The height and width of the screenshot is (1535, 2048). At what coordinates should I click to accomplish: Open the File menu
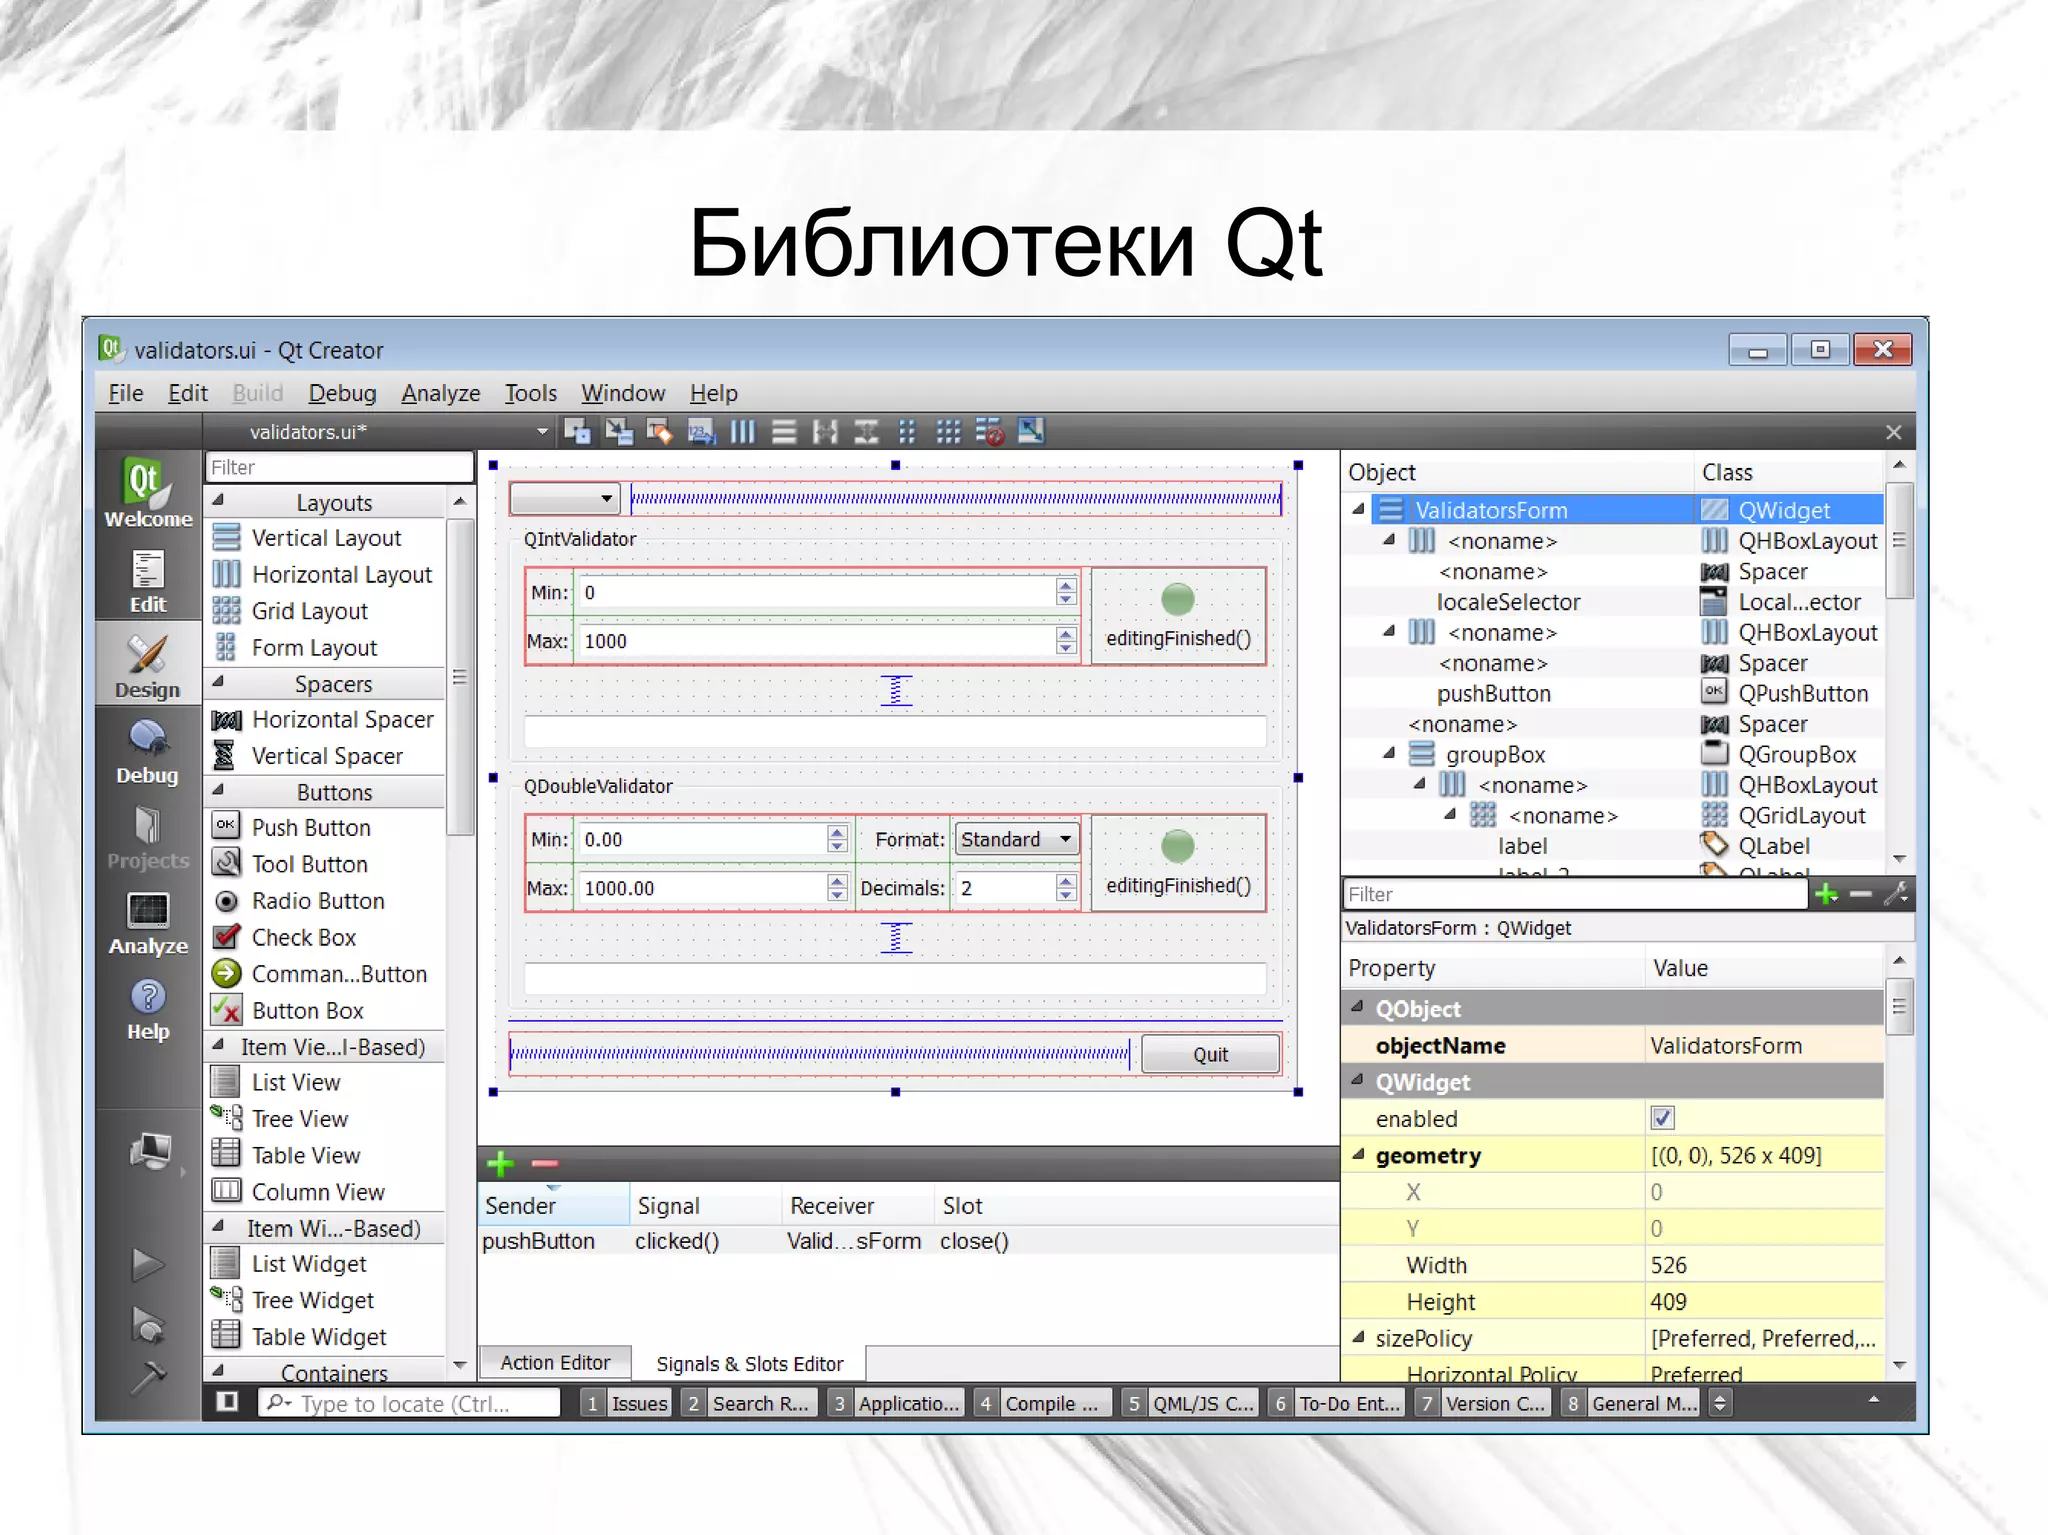(125, 393)
